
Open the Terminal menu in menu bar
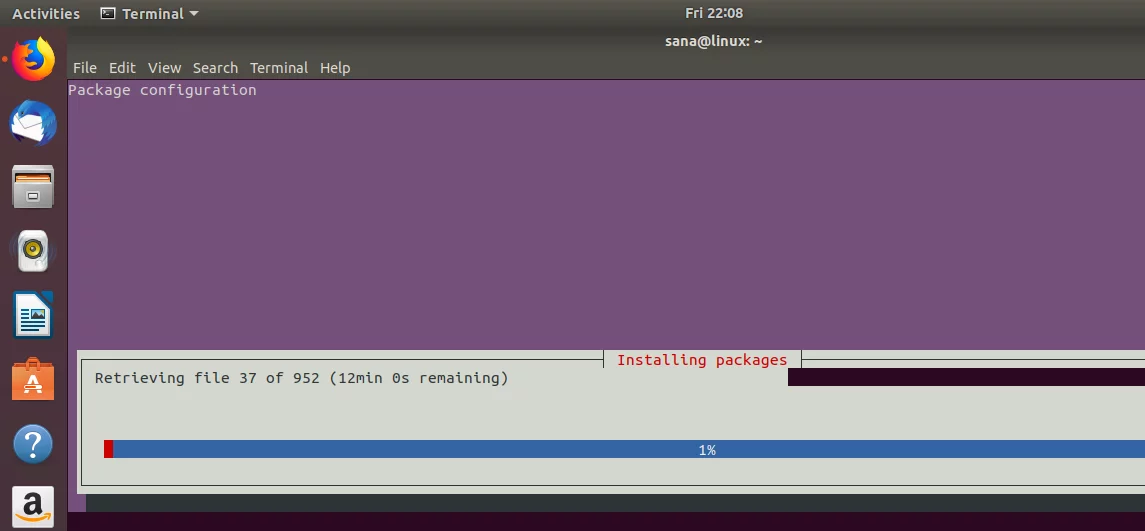(279, 68)
